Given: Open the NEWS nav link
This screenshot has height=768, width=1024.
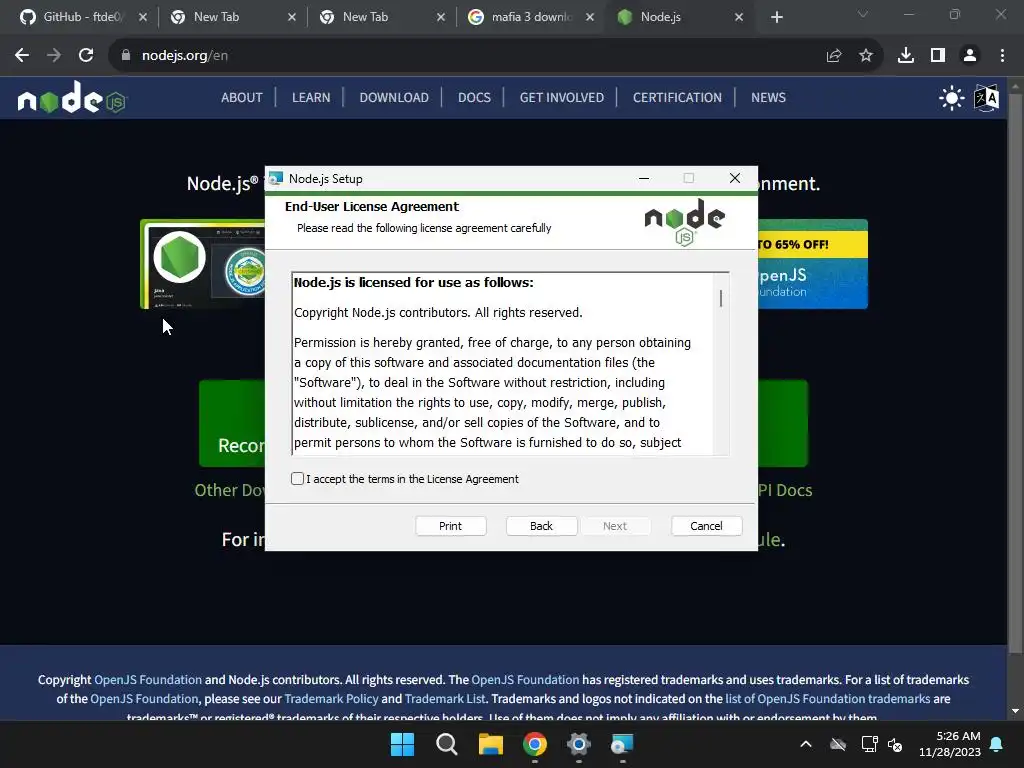Looking at the screenshot, I should pos(768,97).
